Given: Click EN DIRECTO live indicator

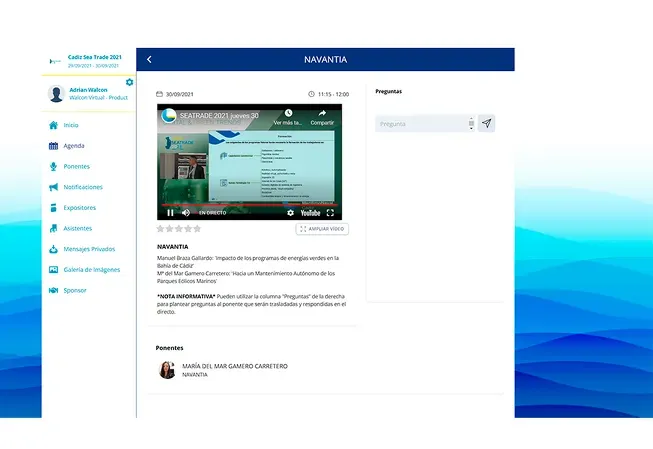Looking at the screenshot, I should point(212,213).
